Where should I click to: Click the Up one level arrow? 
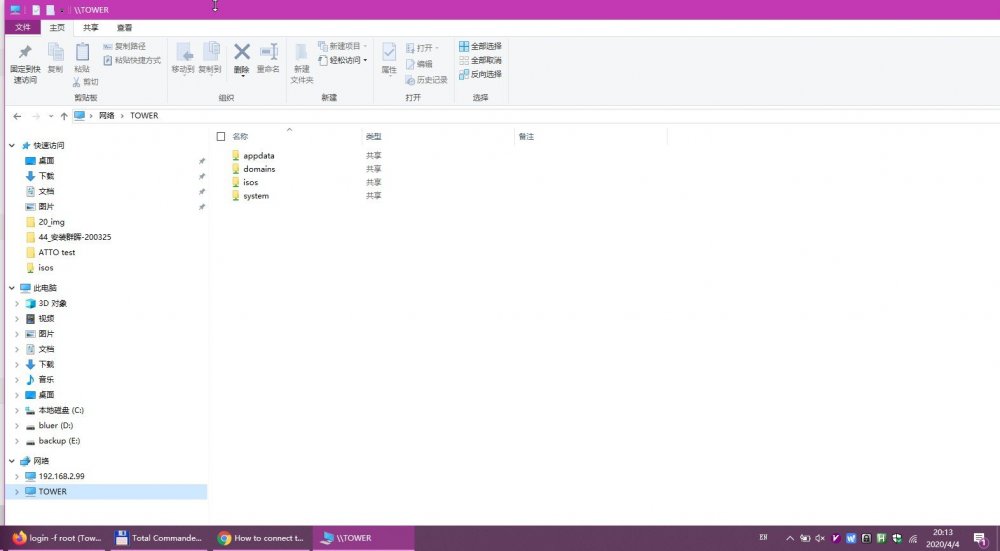64,116
